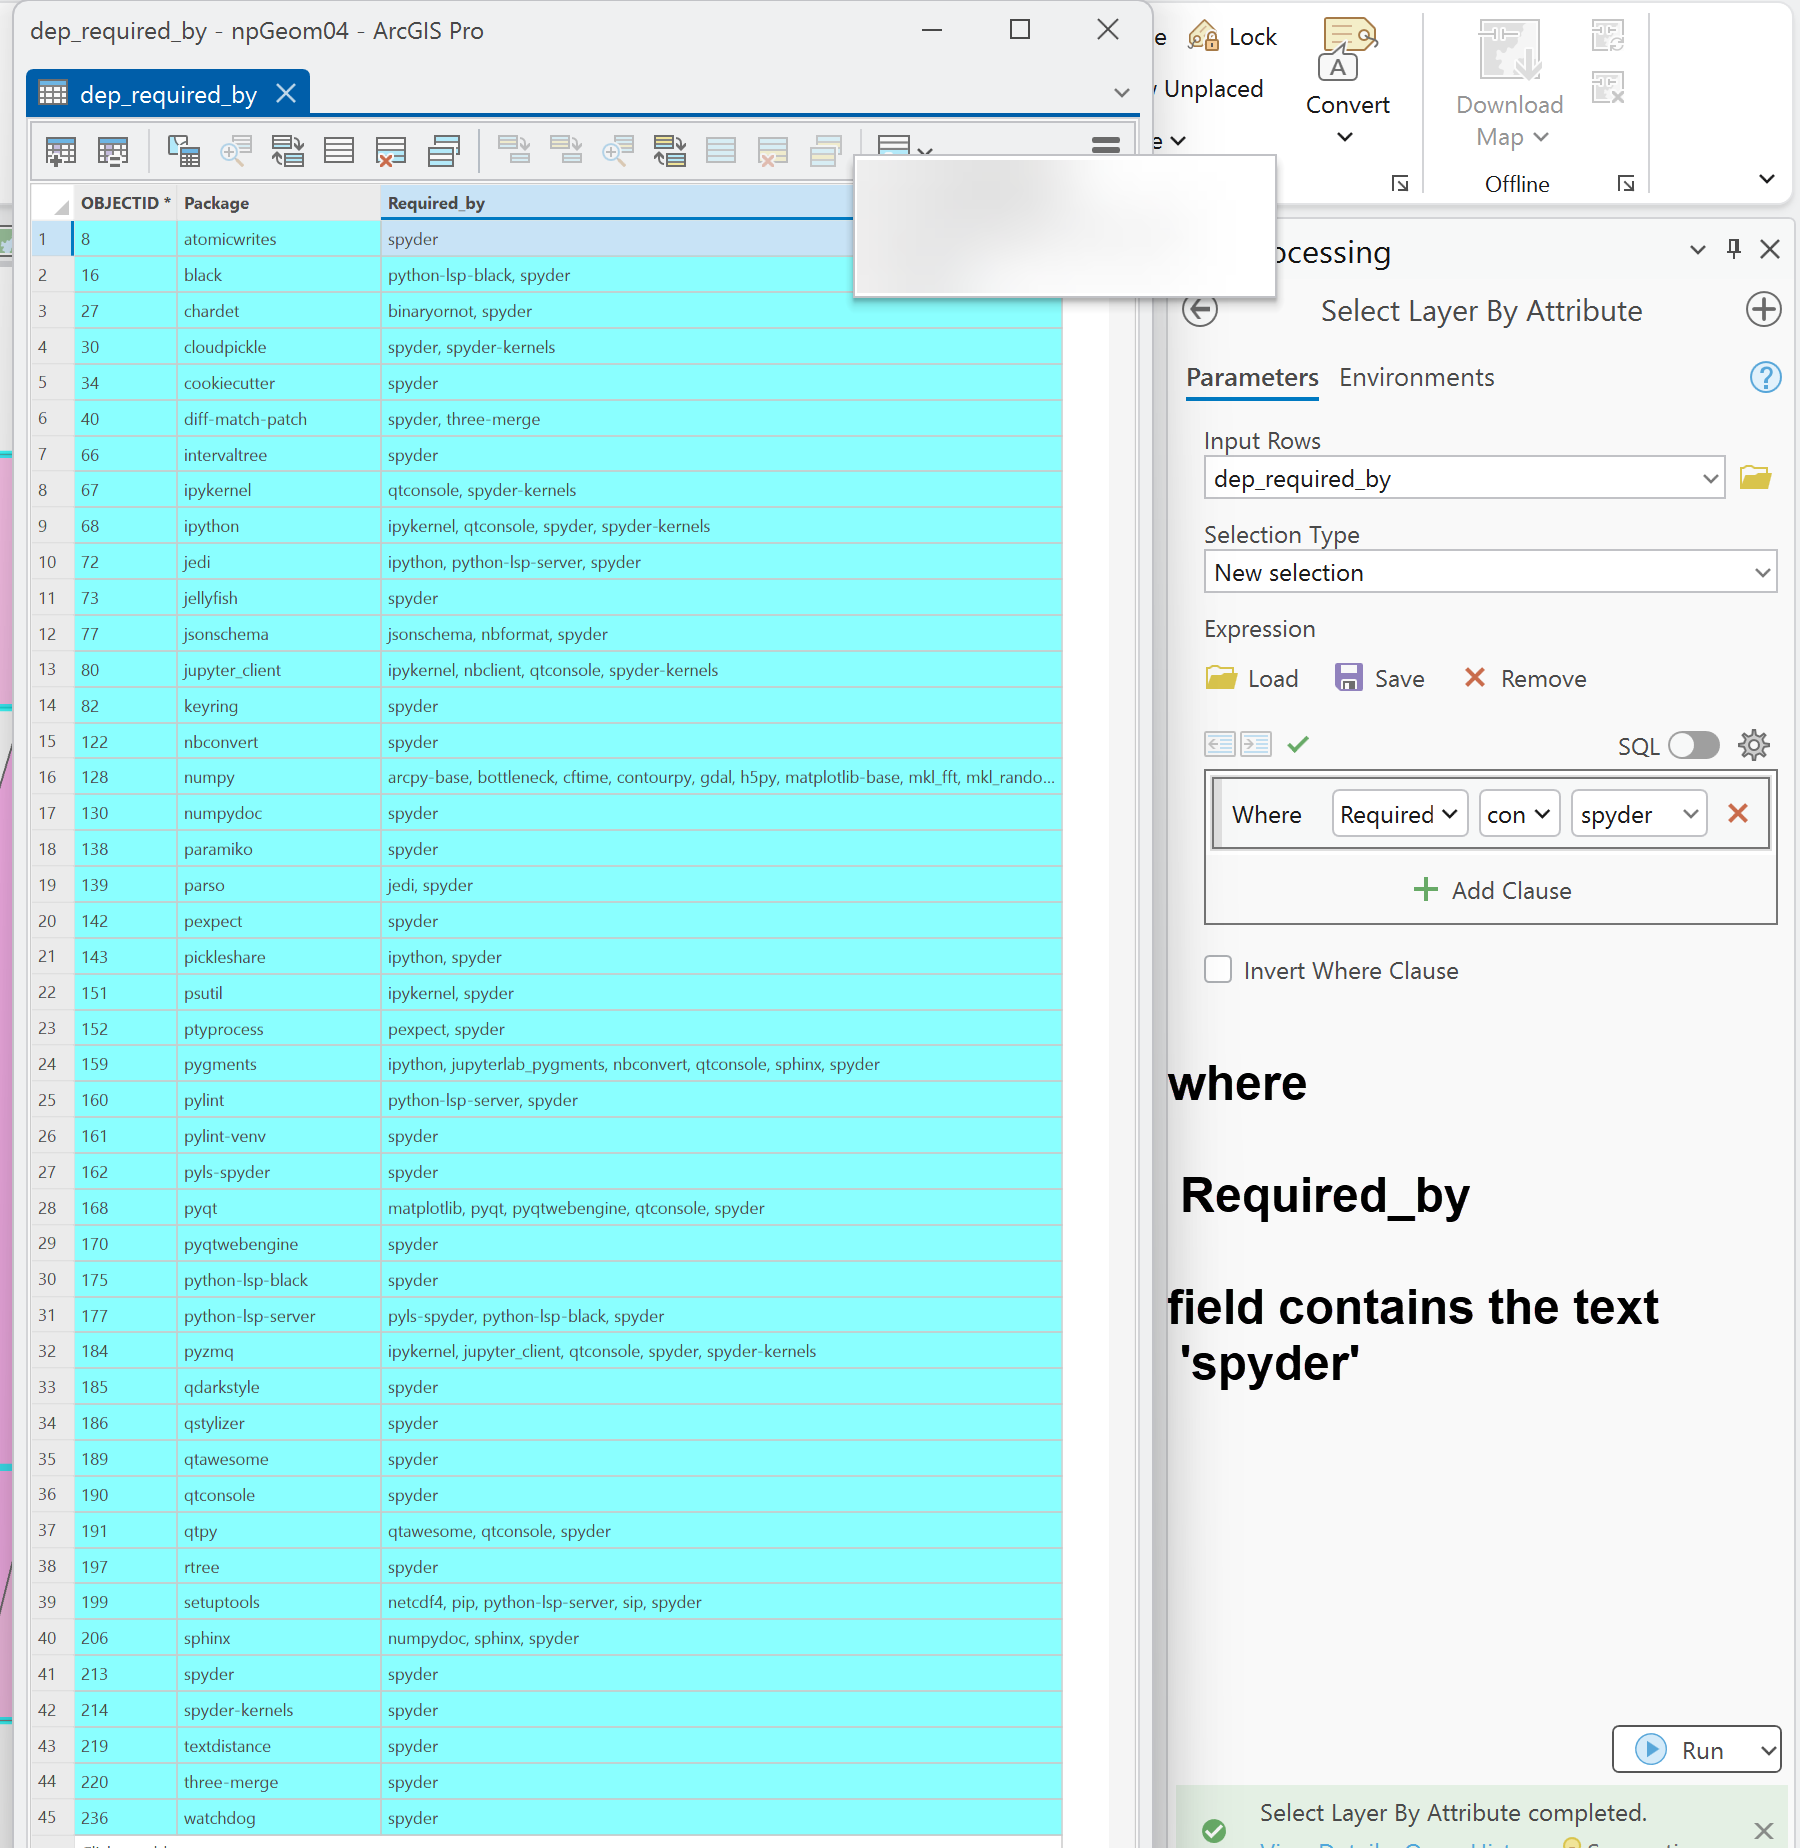This screenshot has width=1803, height=1848.
Task: Click the Sync offline map icon
Action: click(x=1608, y=37)
